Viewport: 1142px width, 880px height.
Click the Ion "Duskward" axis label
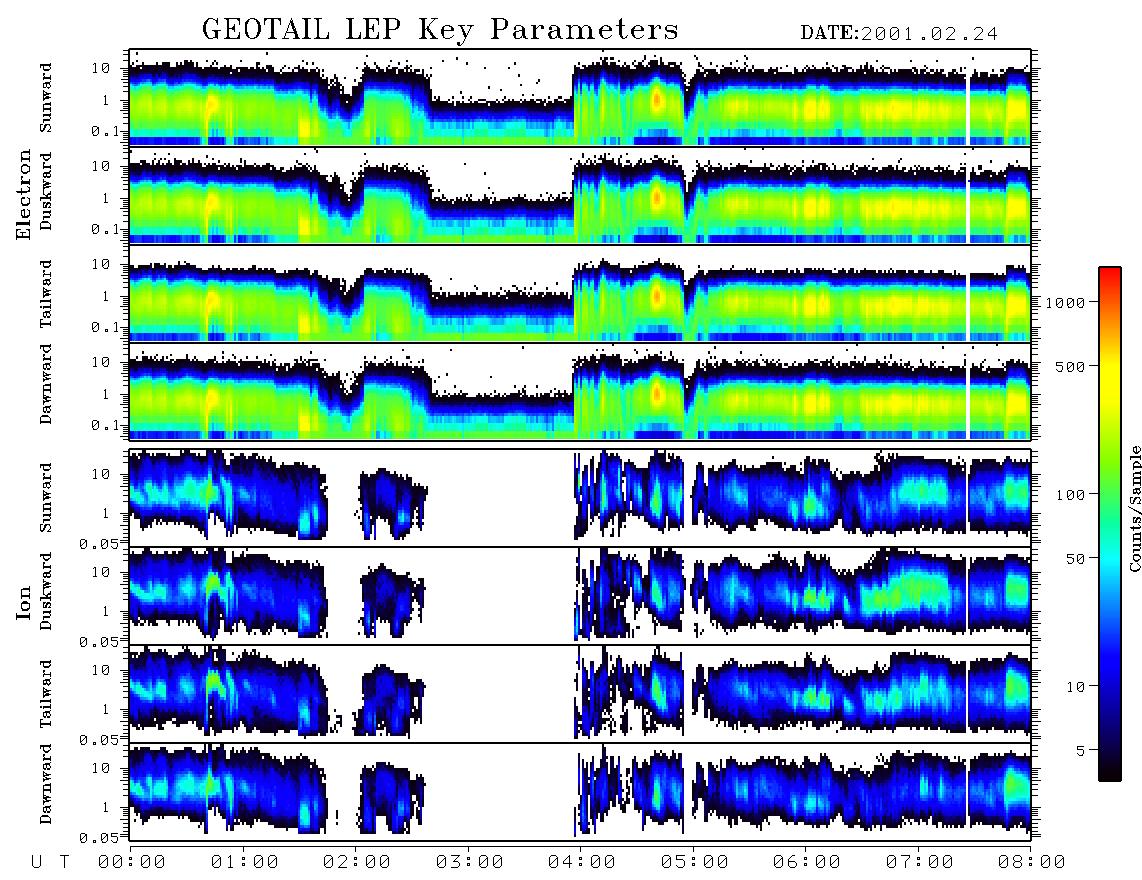46,592
